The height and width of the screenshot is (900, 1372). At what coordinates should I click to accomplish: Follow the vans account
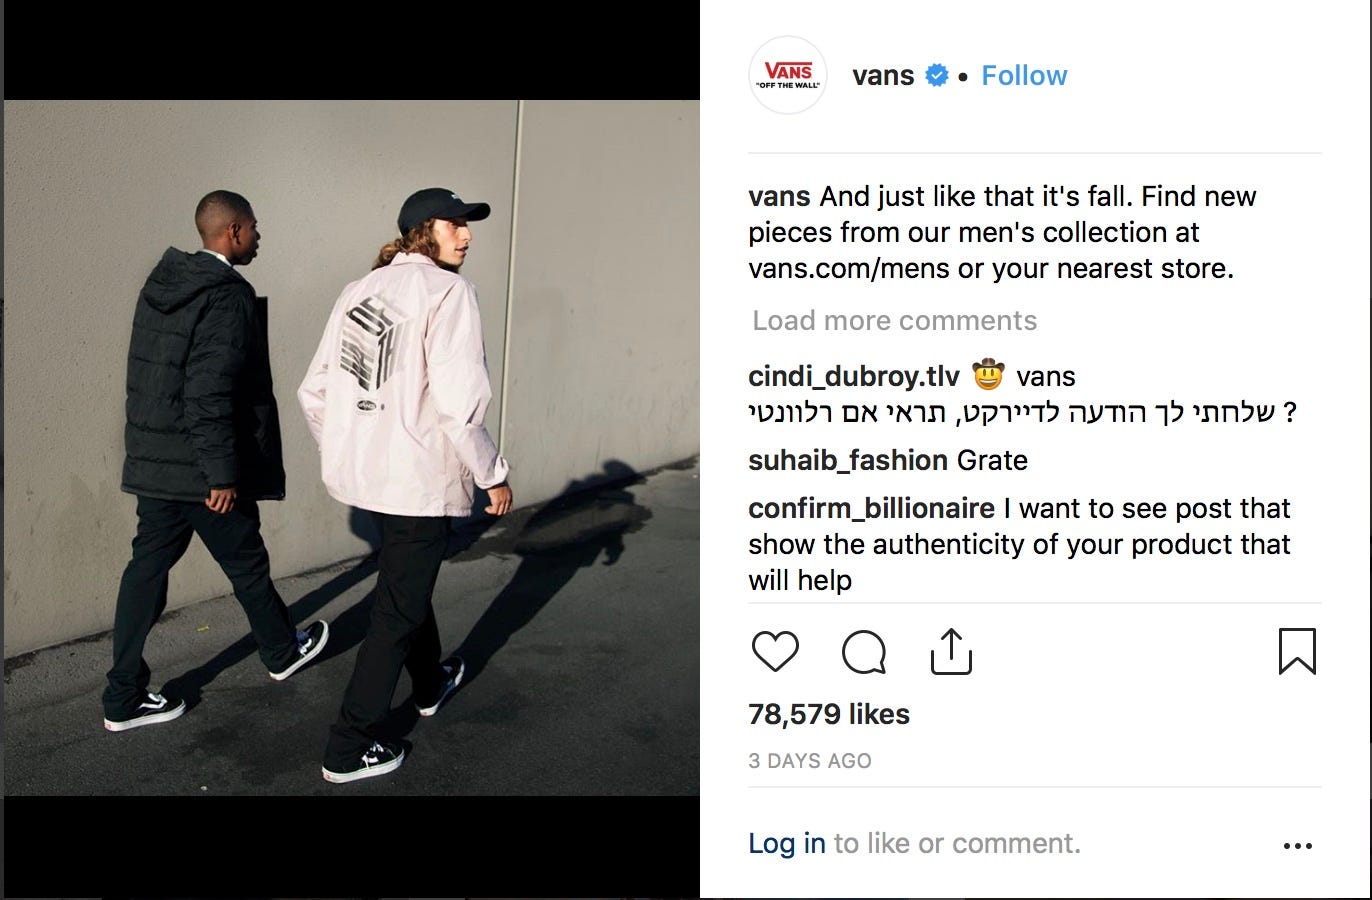click(1024, 76)
